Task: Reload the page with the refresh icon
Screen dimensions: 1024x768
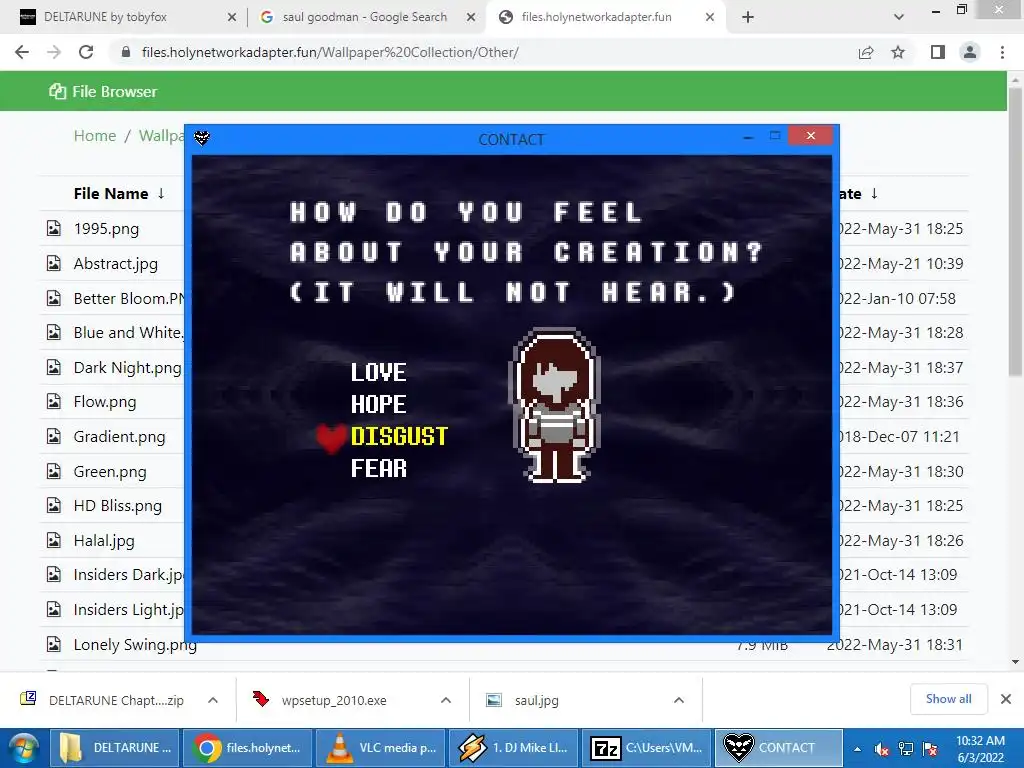Action: click(86, 52)
